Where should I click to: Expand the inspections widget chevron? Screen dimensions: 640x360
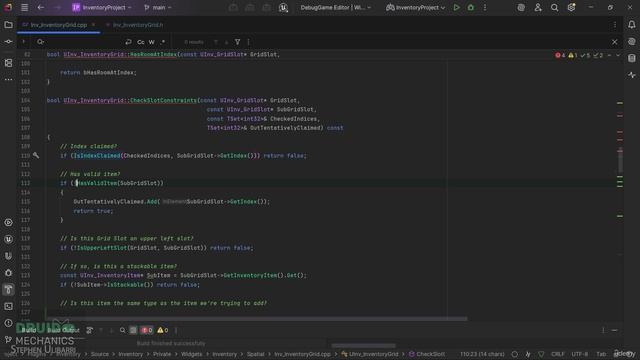point(618,55)
